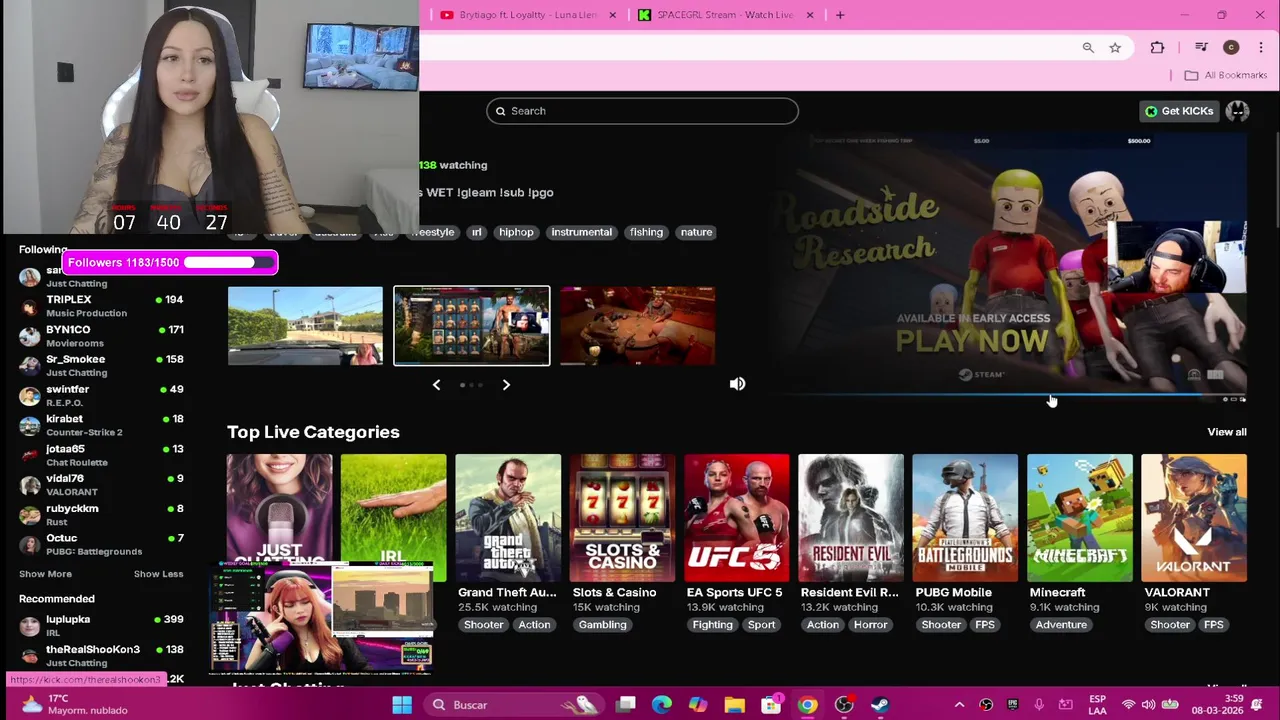Expand following list with Show More
The image size is (1280, 720).
(45, 574)
